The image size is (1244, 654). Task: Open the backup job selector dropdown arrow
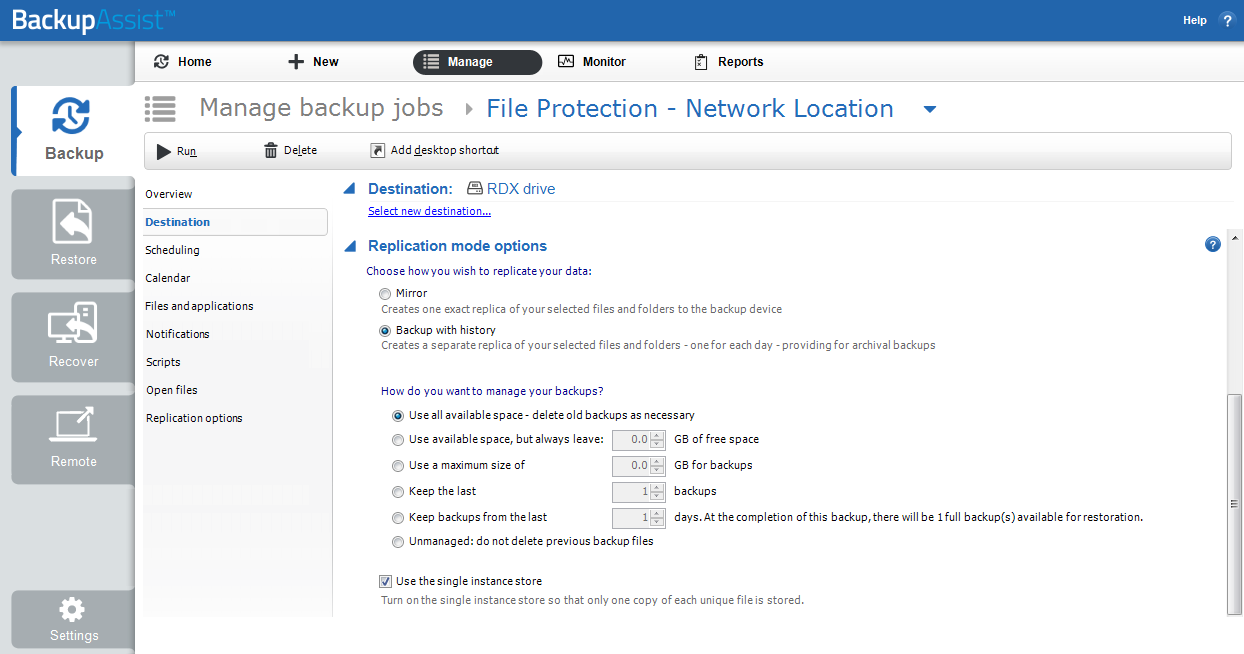pyautogui.click(x=930, y=109)
